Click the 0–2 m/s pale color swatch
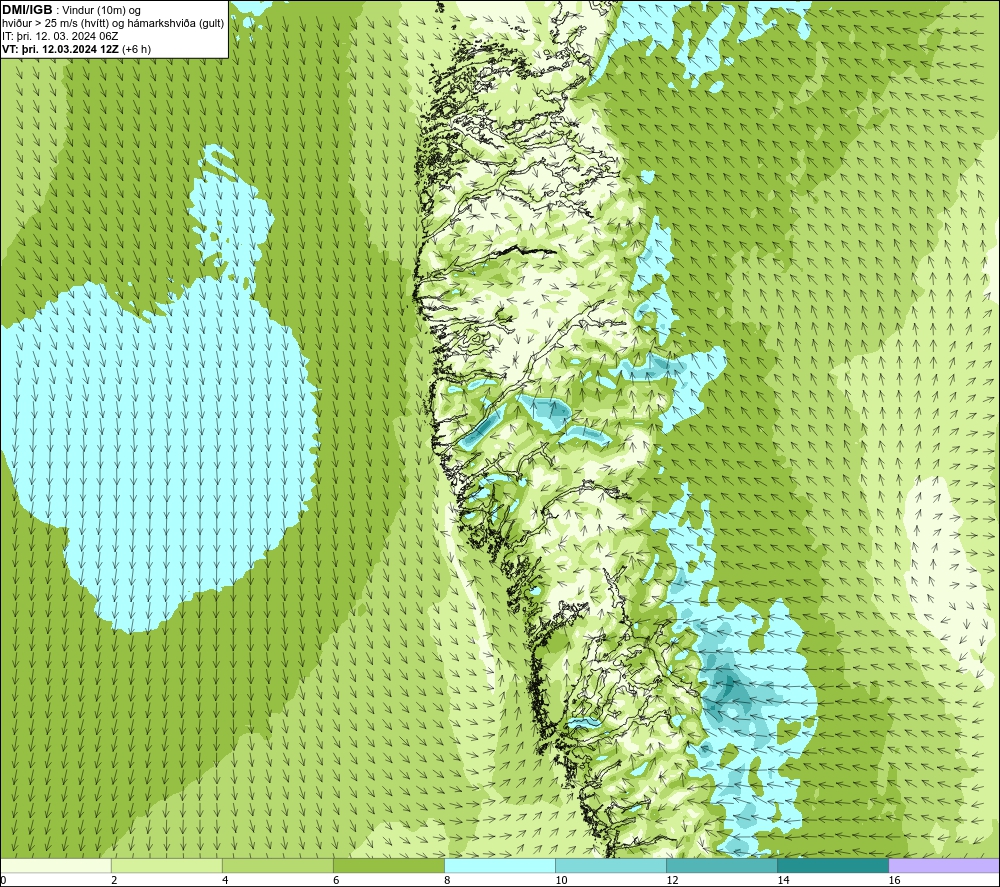The image size is (1000, 887). click(x=56, y=865)
